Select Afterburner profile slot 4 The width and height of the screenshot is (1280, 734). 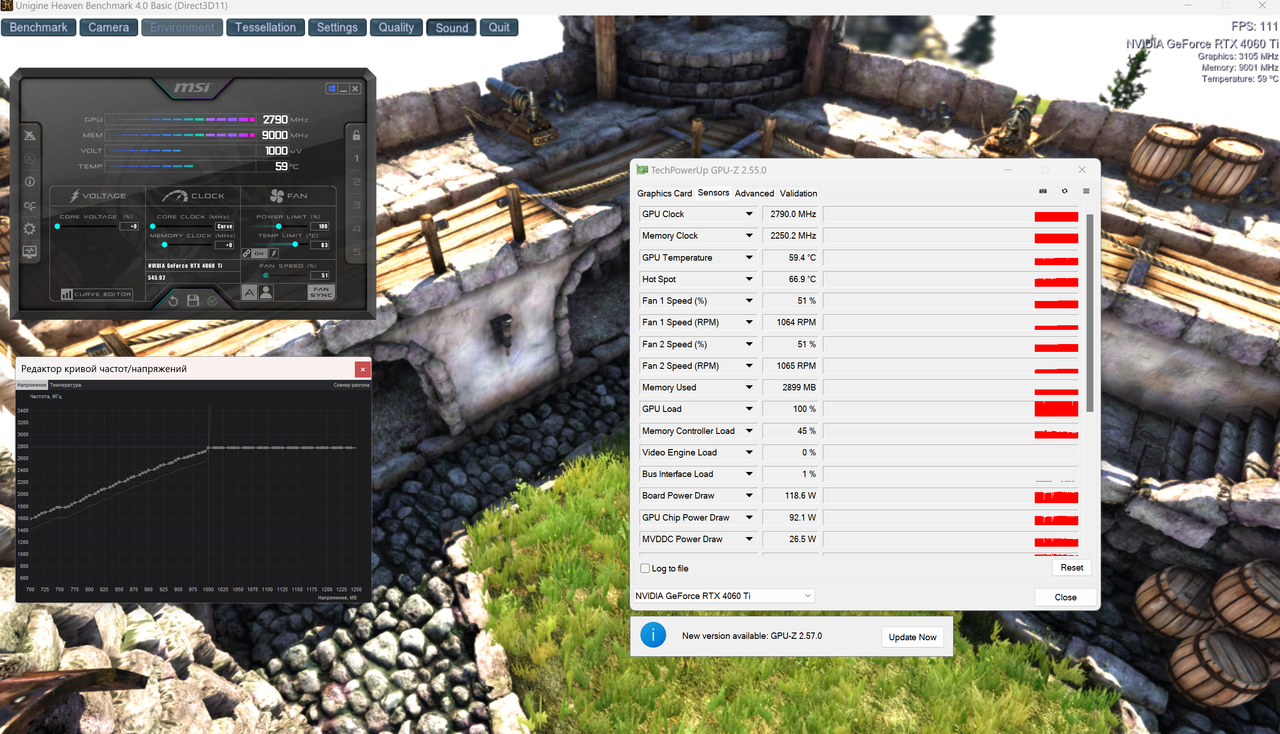pyautogui.click(x=357, y=228)
